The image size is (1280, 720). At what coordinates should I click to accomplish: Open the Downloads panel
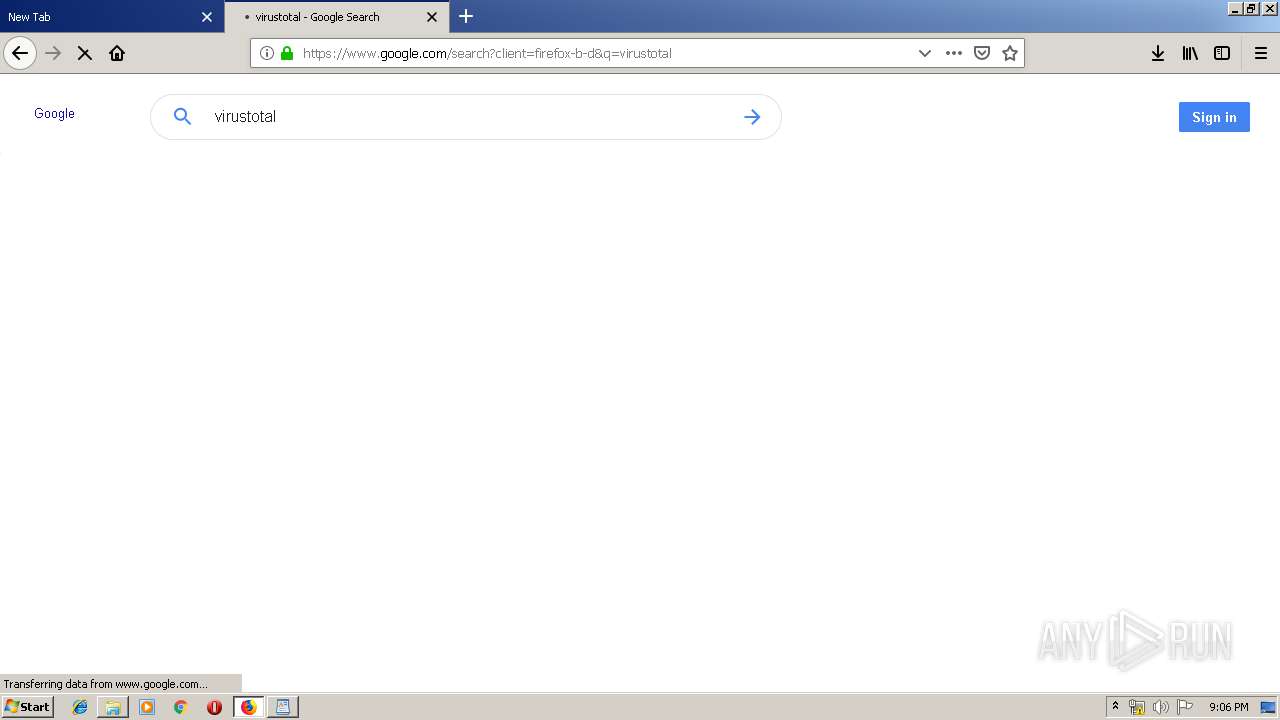pos(1158,53)
